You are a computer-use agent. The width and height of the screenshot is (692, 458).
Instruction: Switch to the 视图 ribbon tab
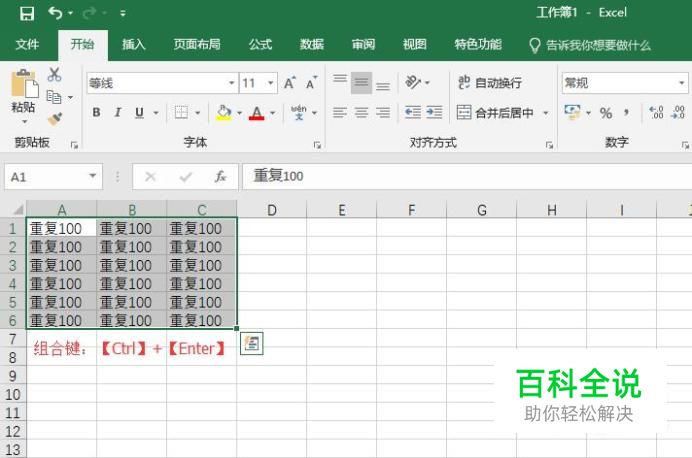coord(415,44)
